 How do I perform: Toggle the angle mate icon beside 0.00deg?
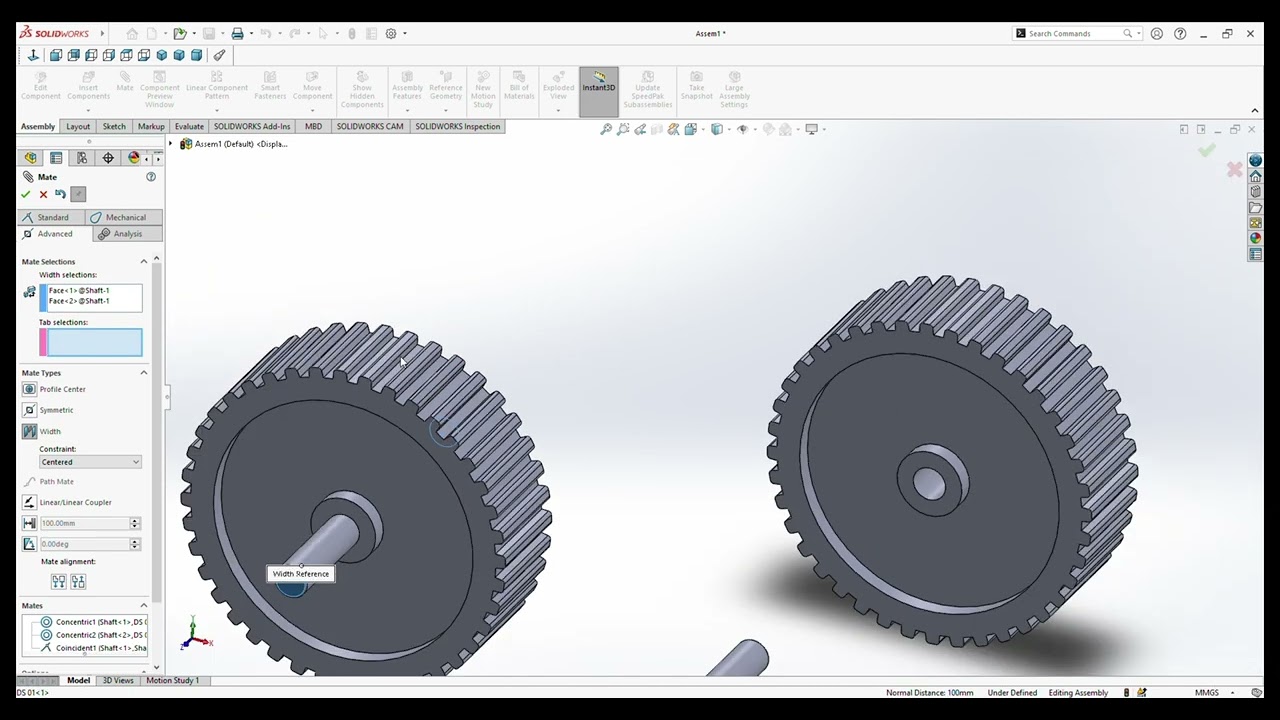29,544
